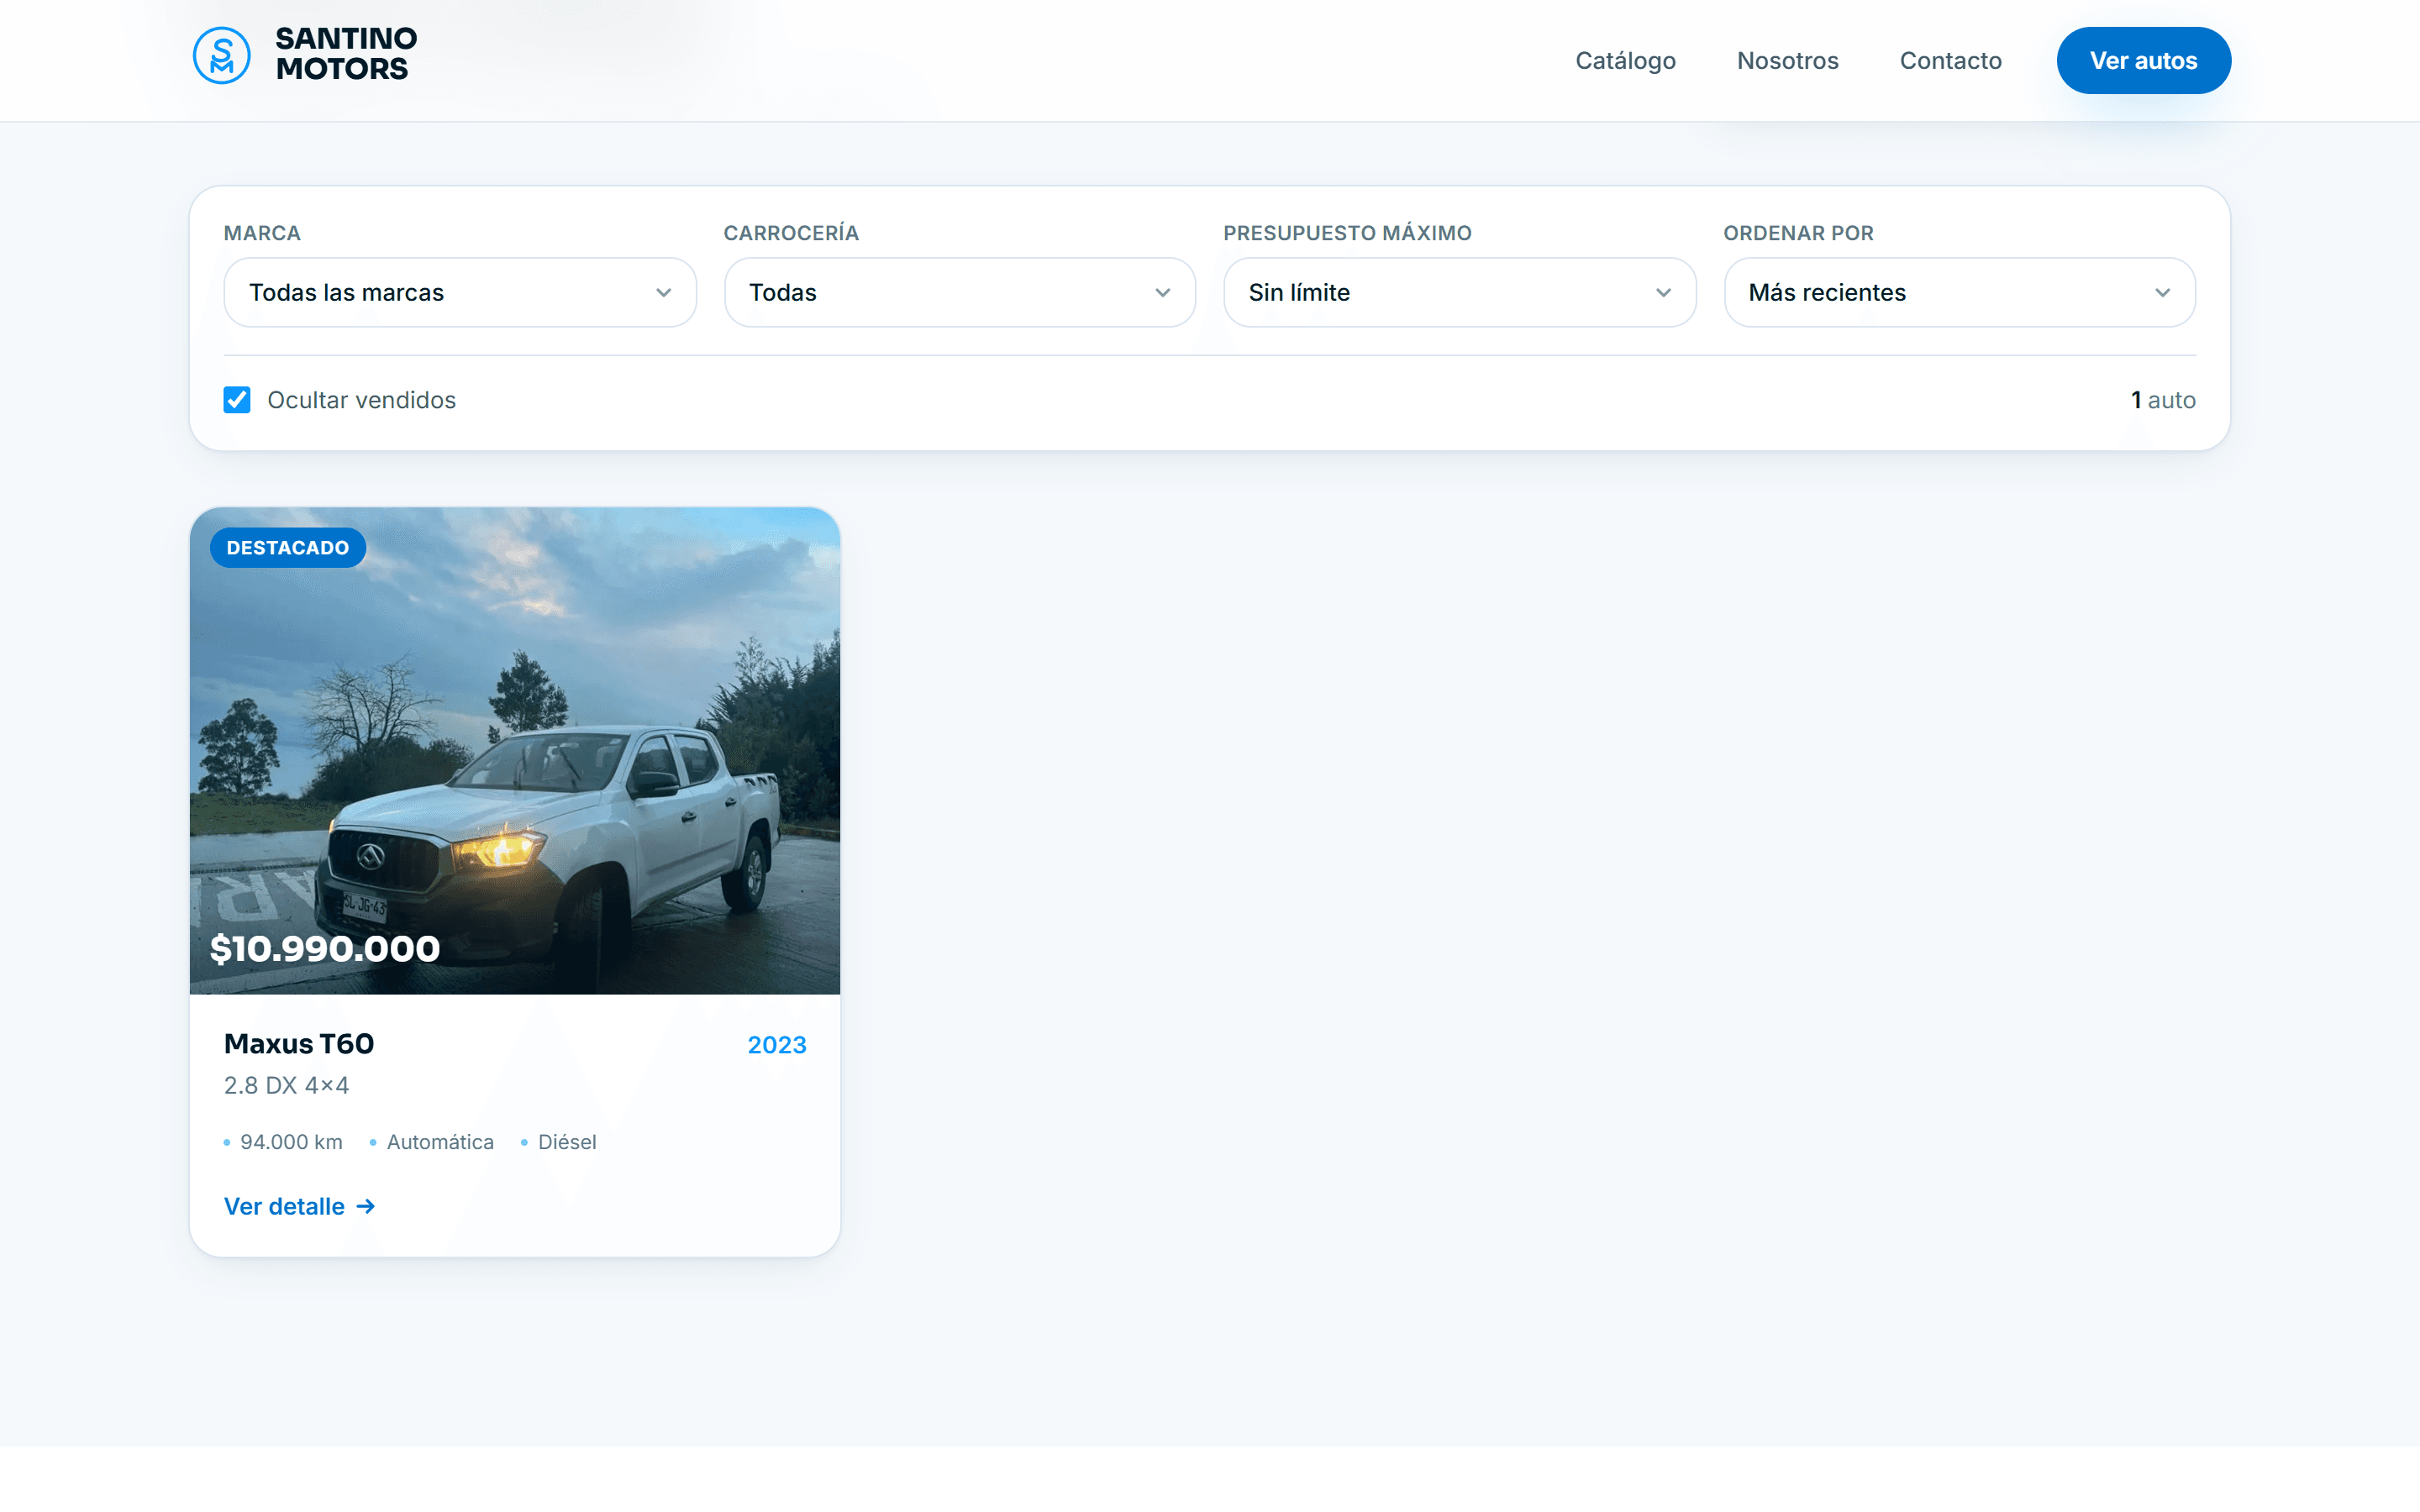Open the Contacto nav link
This screenshot has height=1512, width=2420.
pos(1950,60)
